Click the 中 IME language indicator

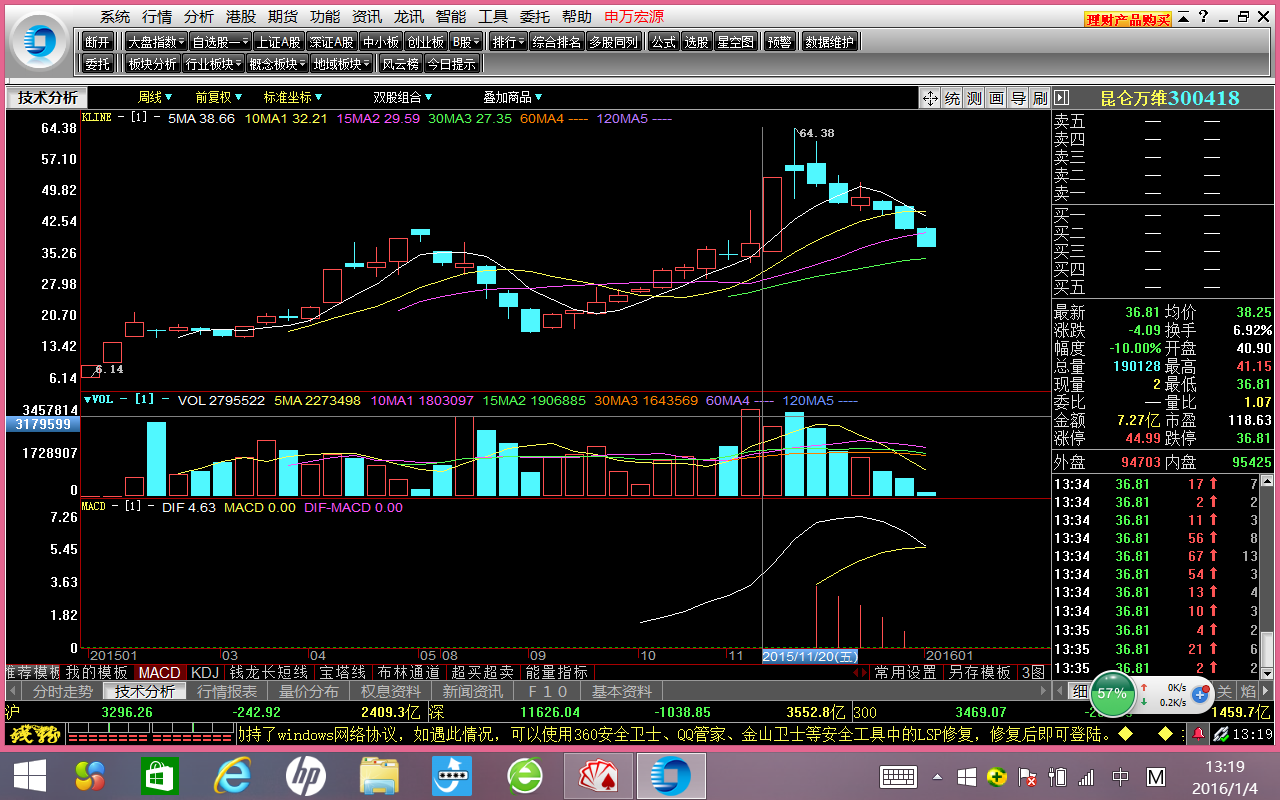(x=1121, y=777)
